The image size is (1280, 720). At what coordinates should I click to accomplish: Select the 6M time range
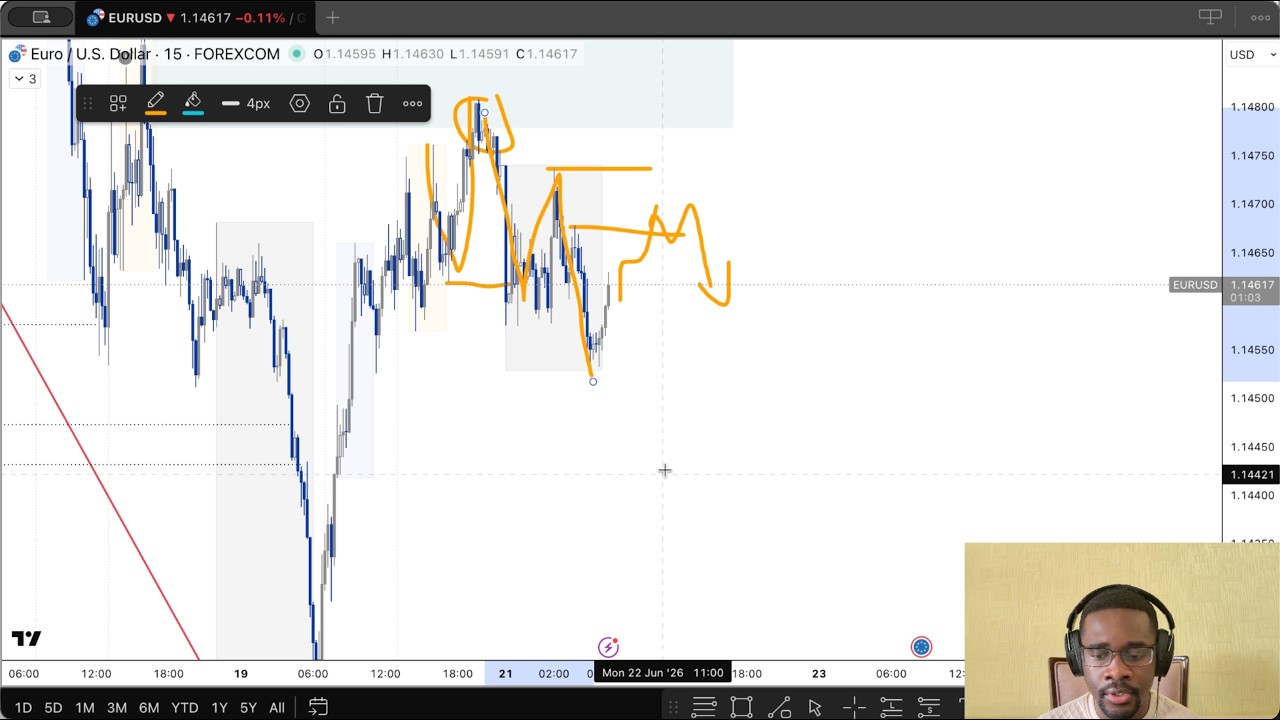[149, 708]
